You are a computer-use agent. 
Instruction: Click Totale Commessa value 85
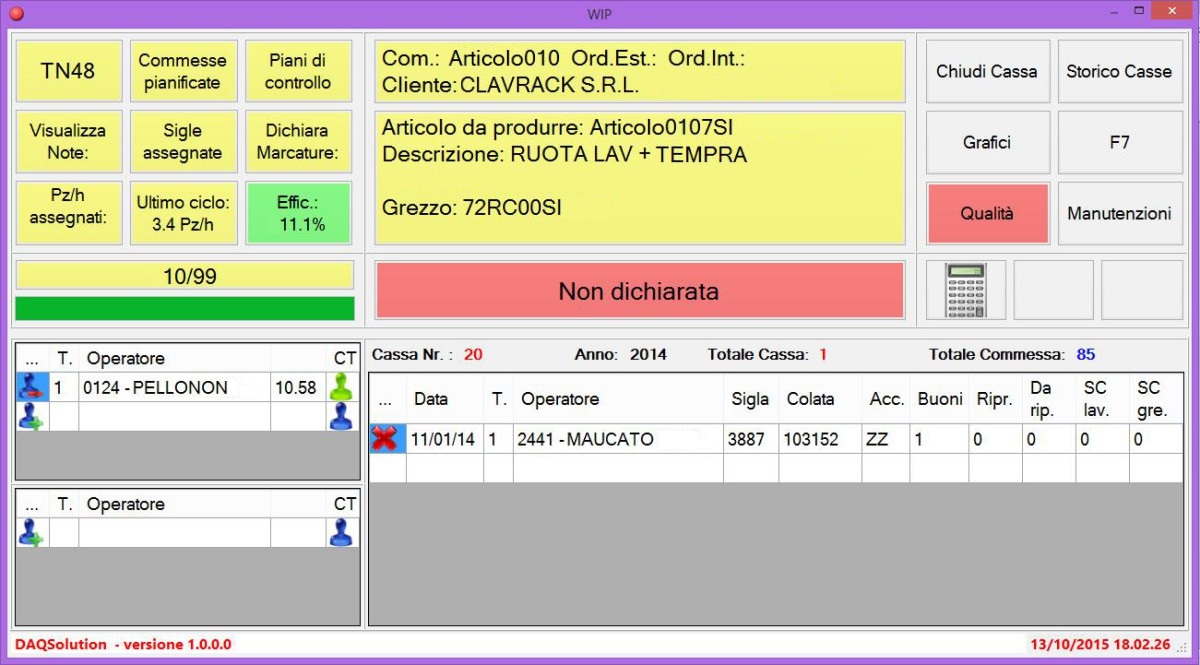point(1086,355)
